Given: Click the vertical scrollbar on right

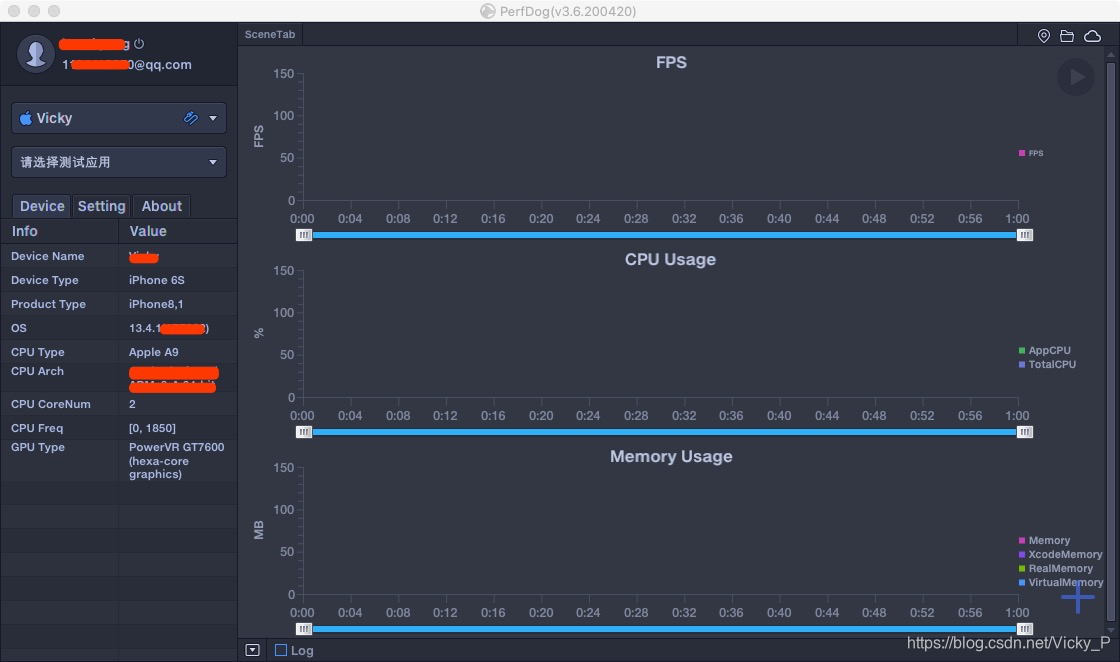Looking at the screenshot, I should tap(1111, 341).
